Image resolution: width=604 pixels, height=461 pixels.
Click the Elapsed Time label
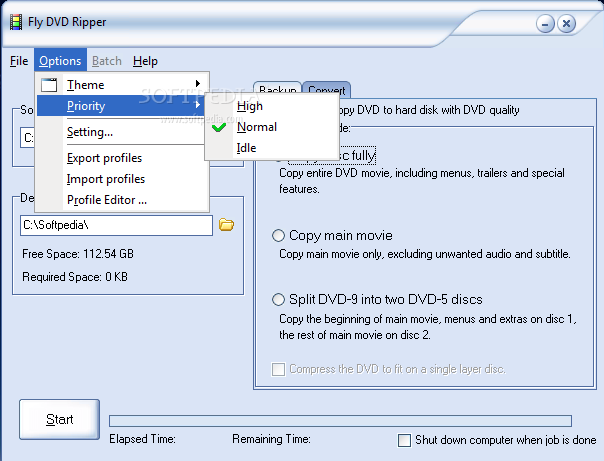142,439
